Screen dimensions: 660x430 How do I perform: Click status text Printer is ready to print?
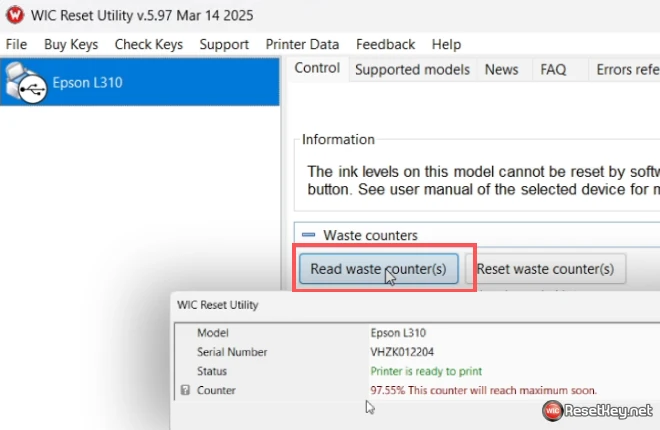coord(426,371)
